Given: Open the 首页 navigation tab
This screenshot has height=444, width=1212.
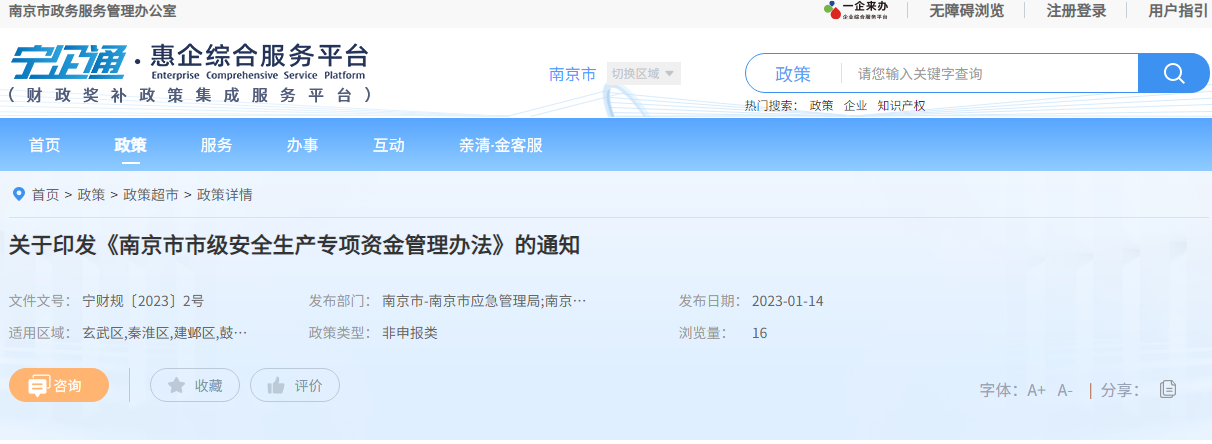Looking at the screenshot, I should 44,145.
